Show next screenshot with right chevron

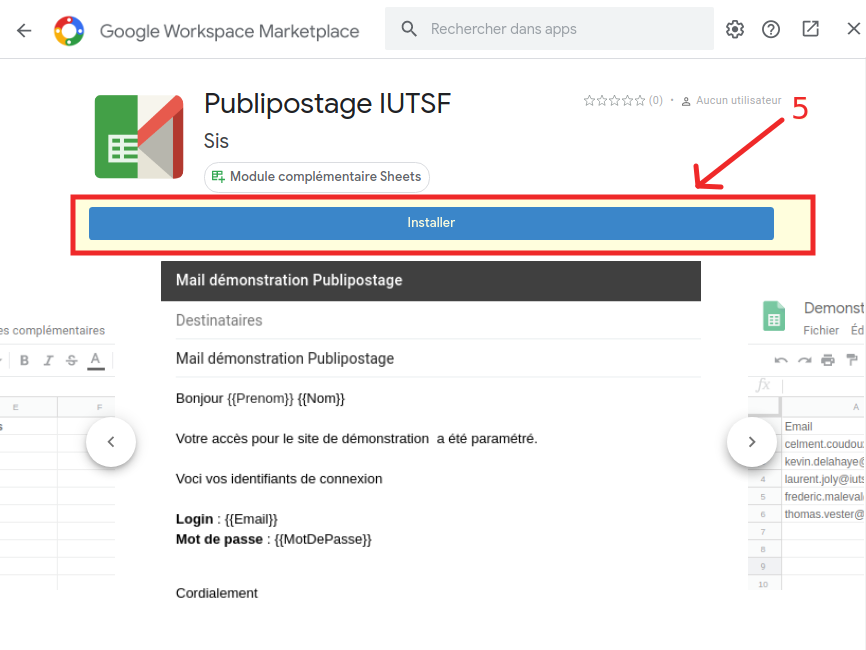(752, 442)
